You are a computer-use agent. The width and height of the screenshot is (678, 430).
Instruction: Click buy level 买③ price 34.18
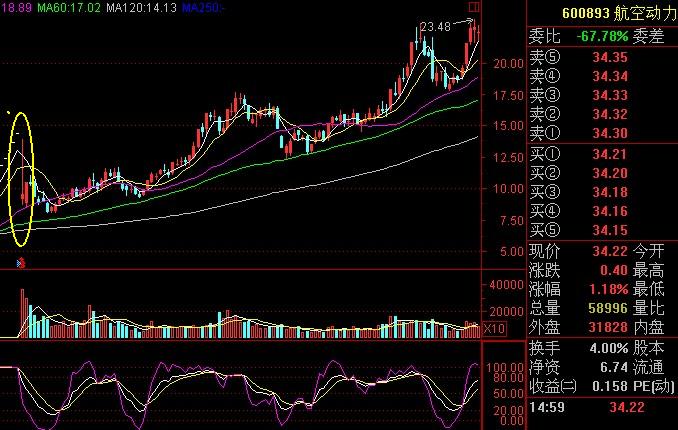(610, 192)
